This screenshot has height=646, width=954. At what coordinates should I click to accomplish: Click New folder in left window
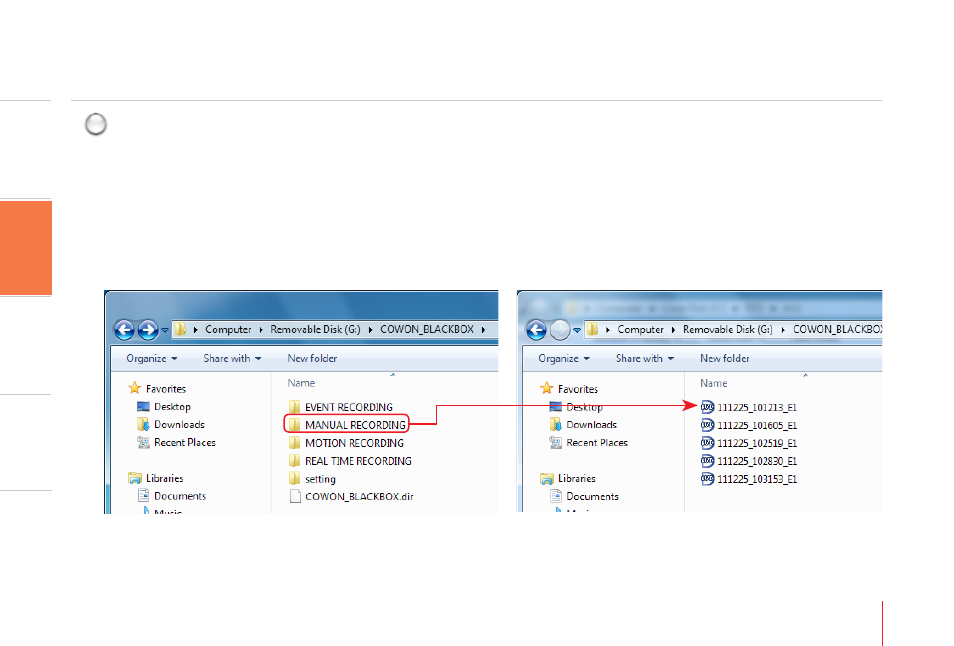[312, 358]
